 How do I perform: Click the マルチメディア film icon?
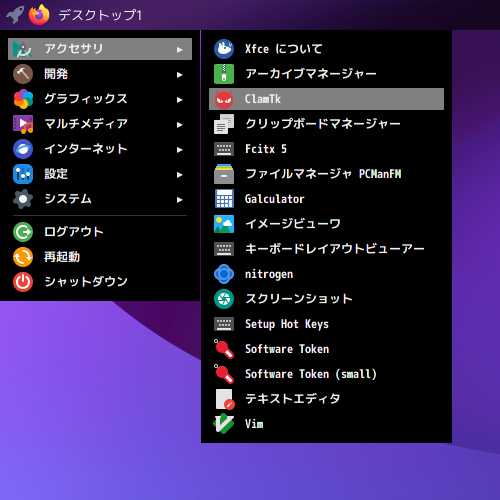pos(23,124)
